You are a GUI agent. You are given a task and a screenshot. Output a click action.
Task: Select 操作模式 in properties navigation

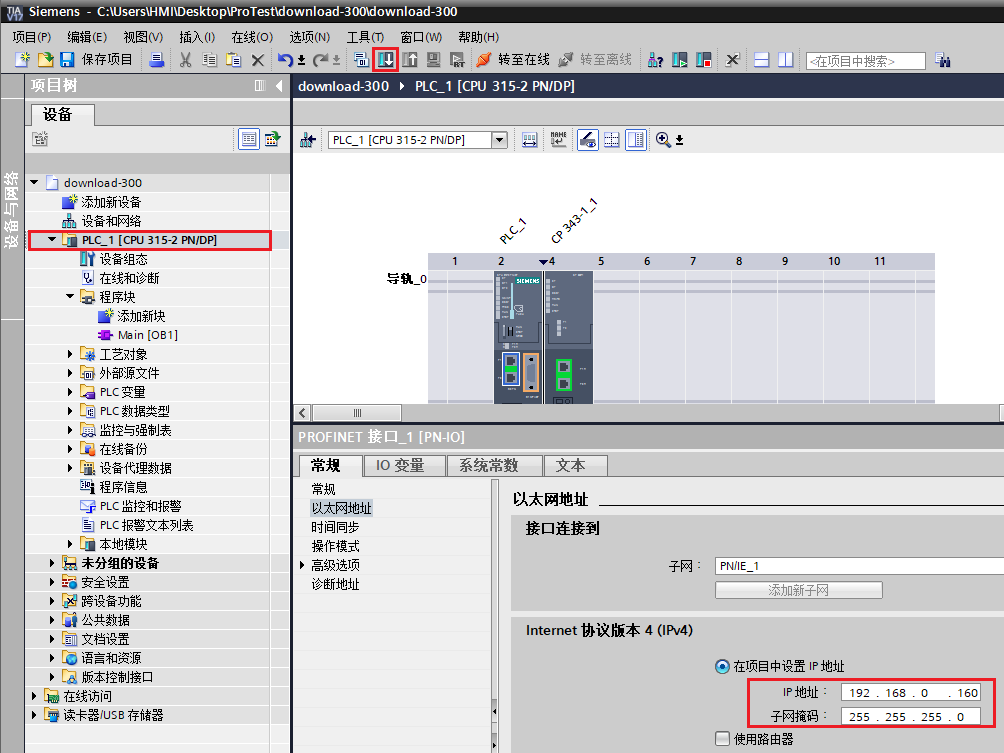pyautogui.click(x=335, y=546)
